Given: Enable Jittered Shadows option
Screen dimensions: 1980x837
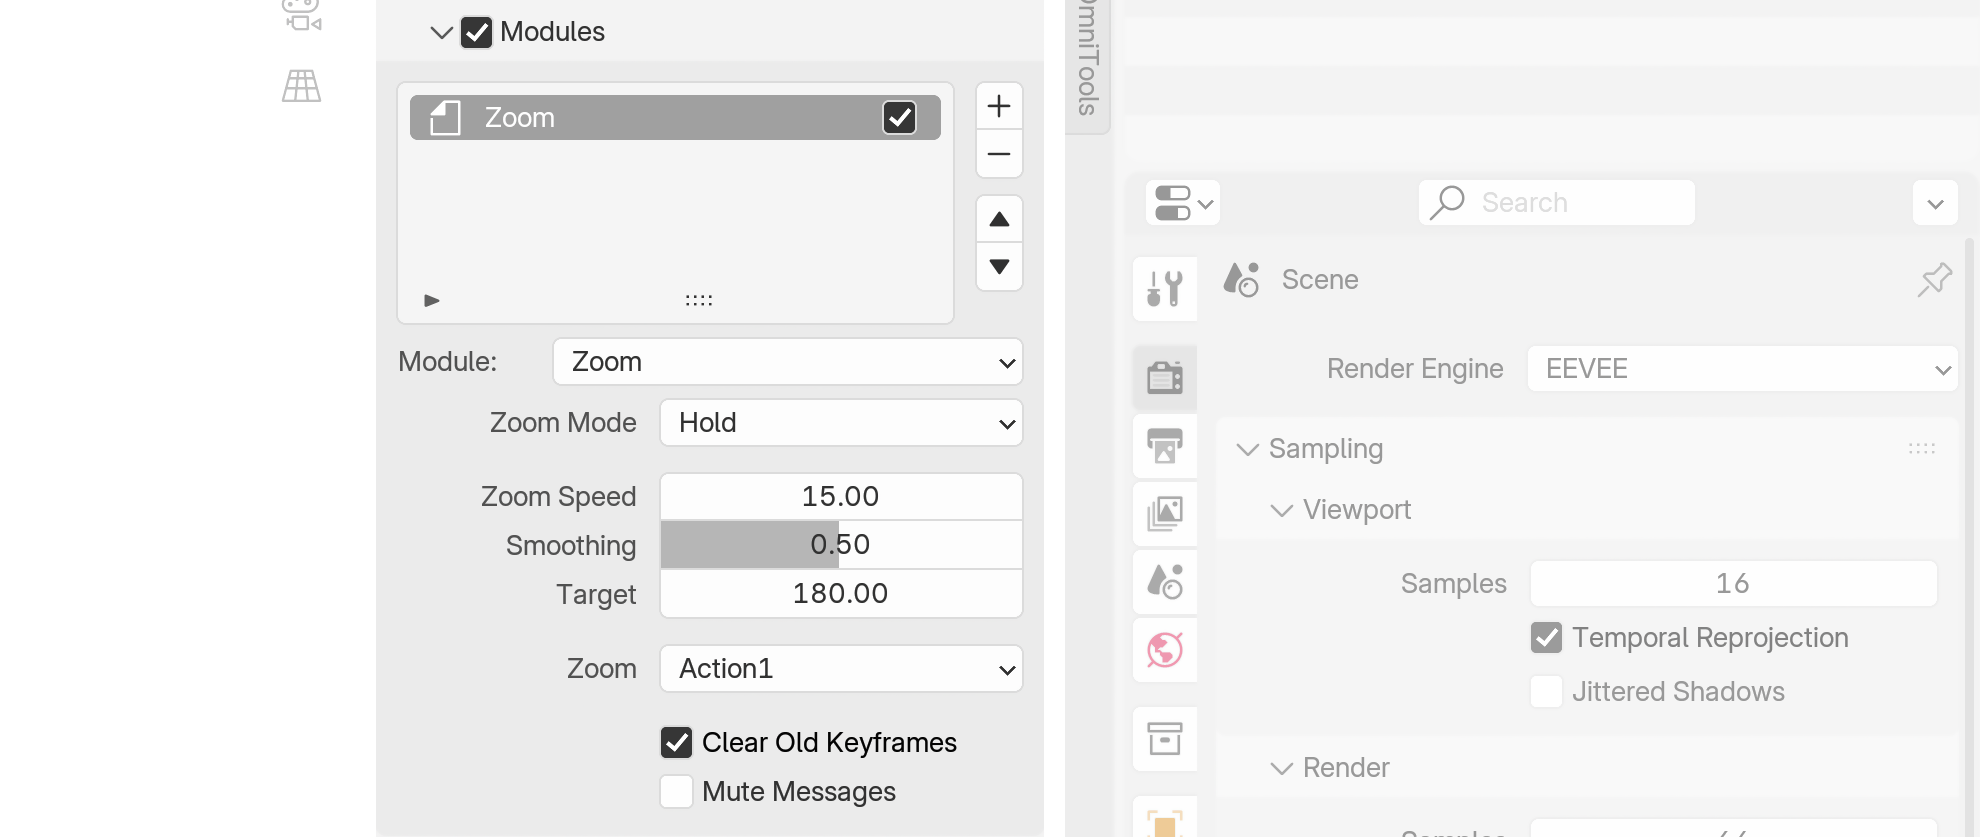Looking at the screenshot, I should pos(1546,691).
